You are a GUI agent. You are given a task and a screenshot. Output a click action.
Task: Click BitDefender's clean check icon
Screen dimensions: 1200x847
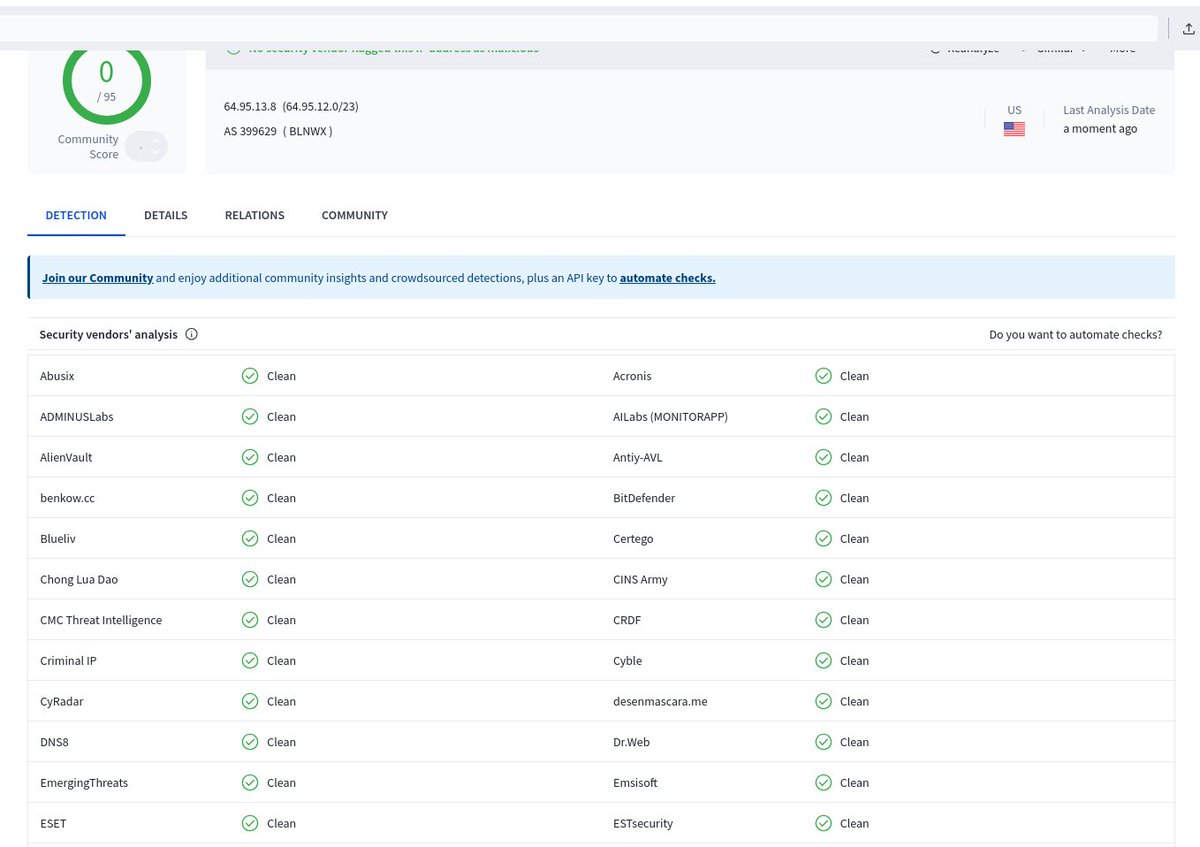823,498
